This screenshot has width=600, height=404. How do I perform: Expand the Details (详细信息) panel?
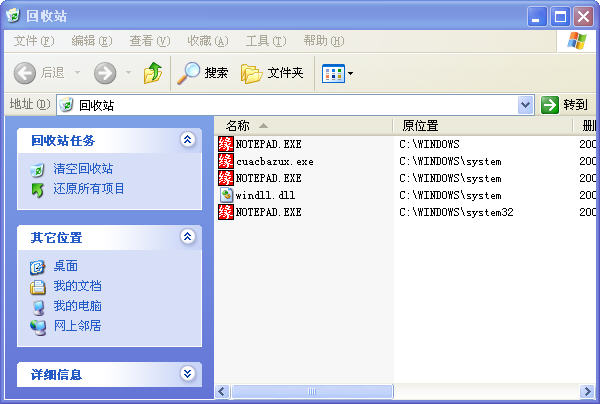click(188, 373)
